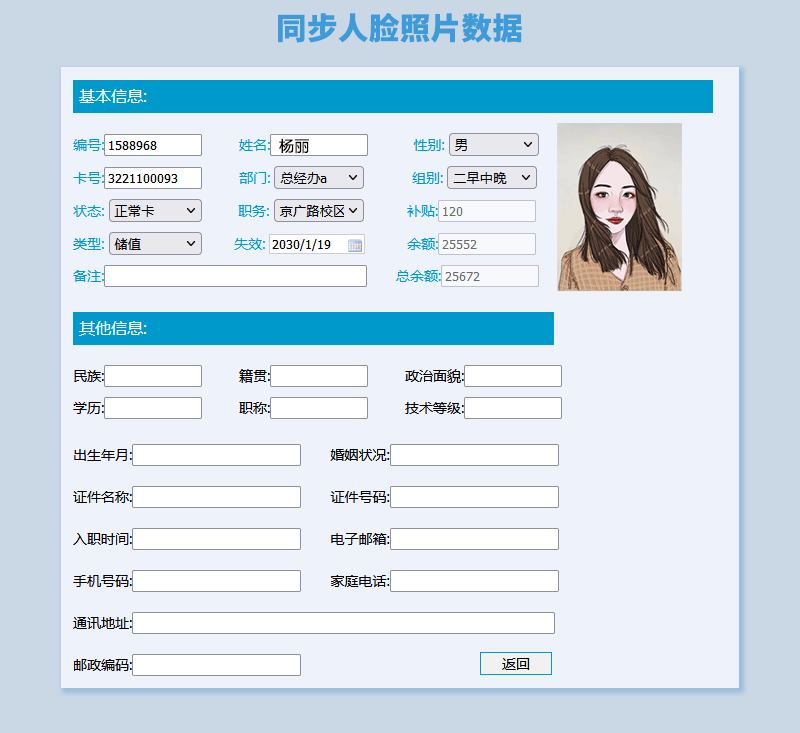Expand the 组别 dropdown showing 二早中晚
The height and width of the screenshot is (733, 800).
click(x=491, y=178)
